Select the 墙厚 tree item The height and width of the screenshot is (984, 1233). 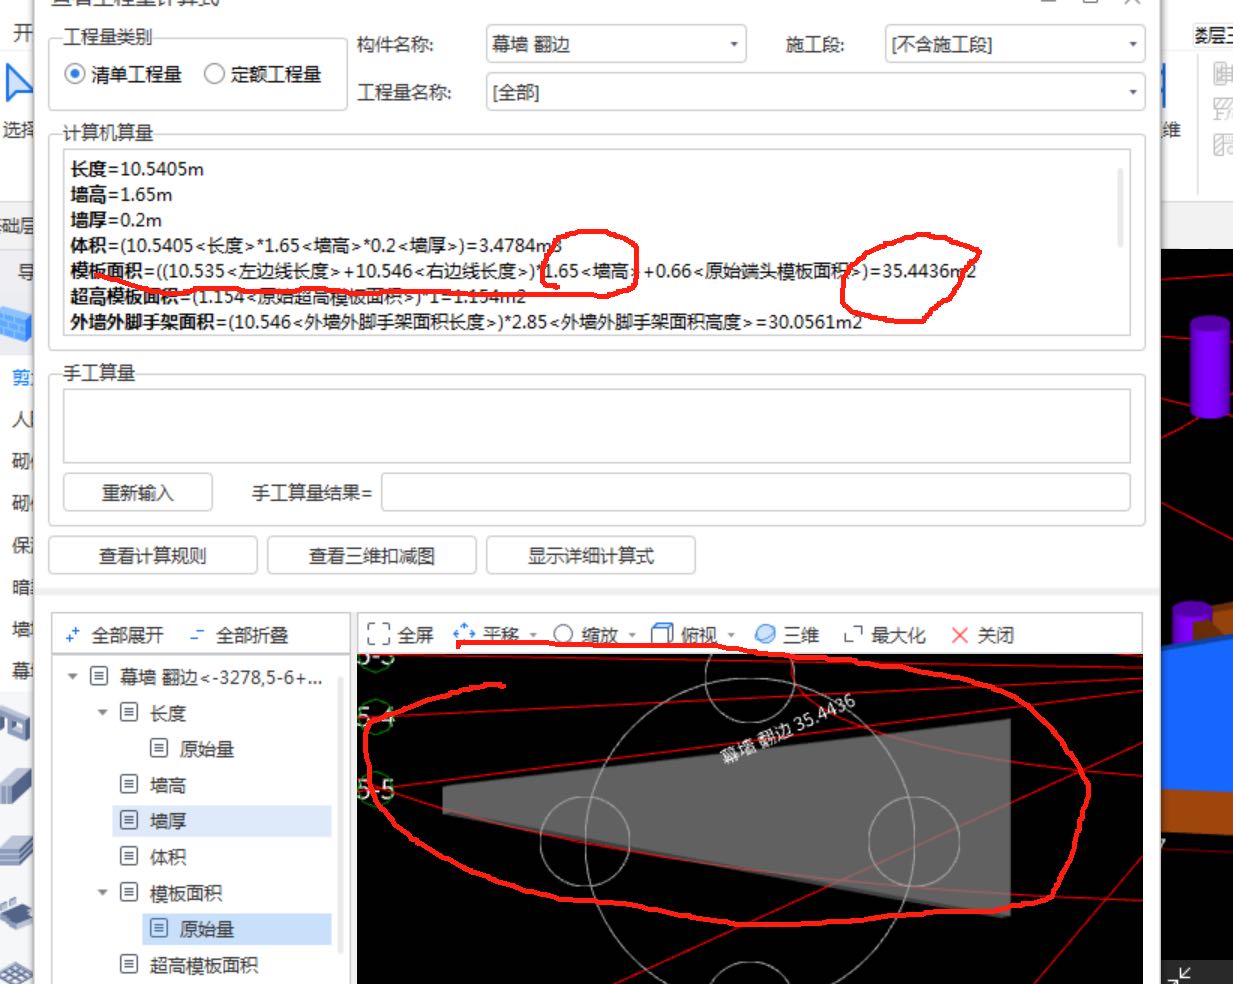[167, 821]
